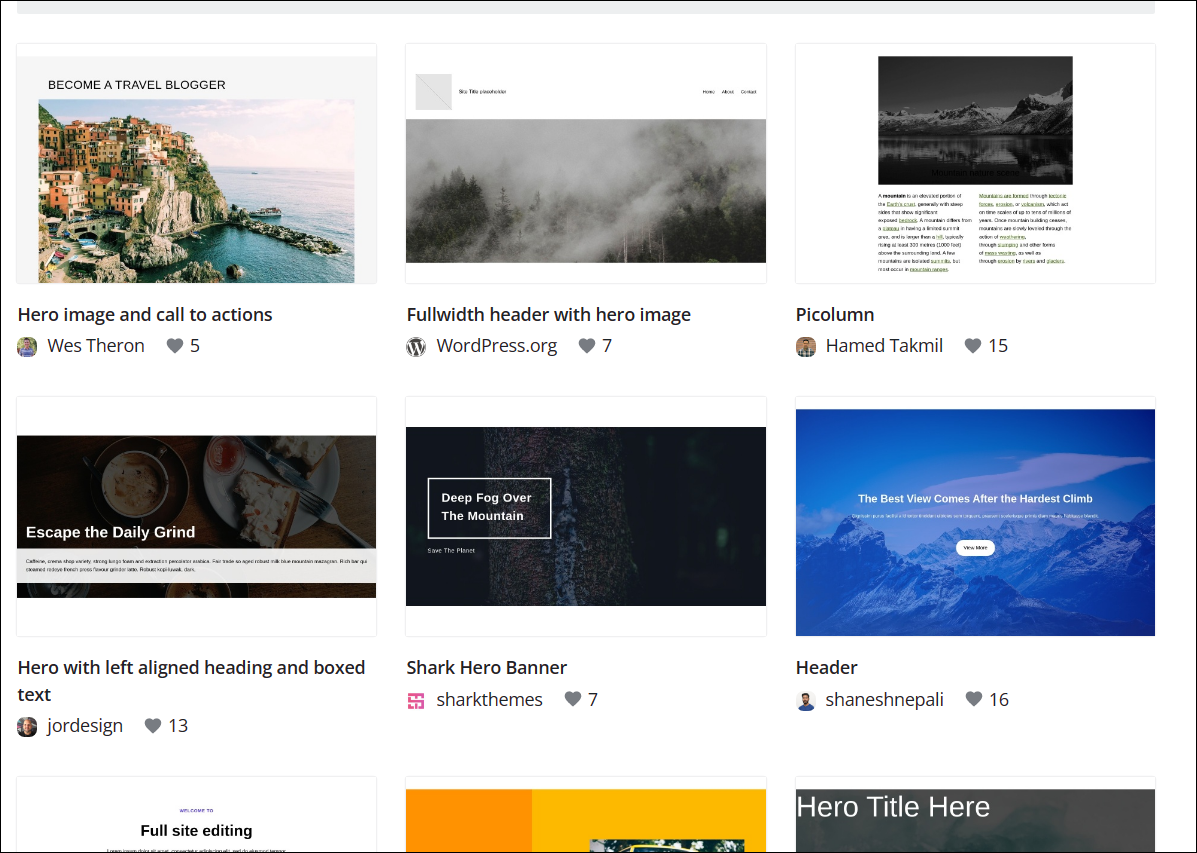The image size is (1197, 853).
Task: Click shaneshnepali's avatar icon
Action: (805, 700)
